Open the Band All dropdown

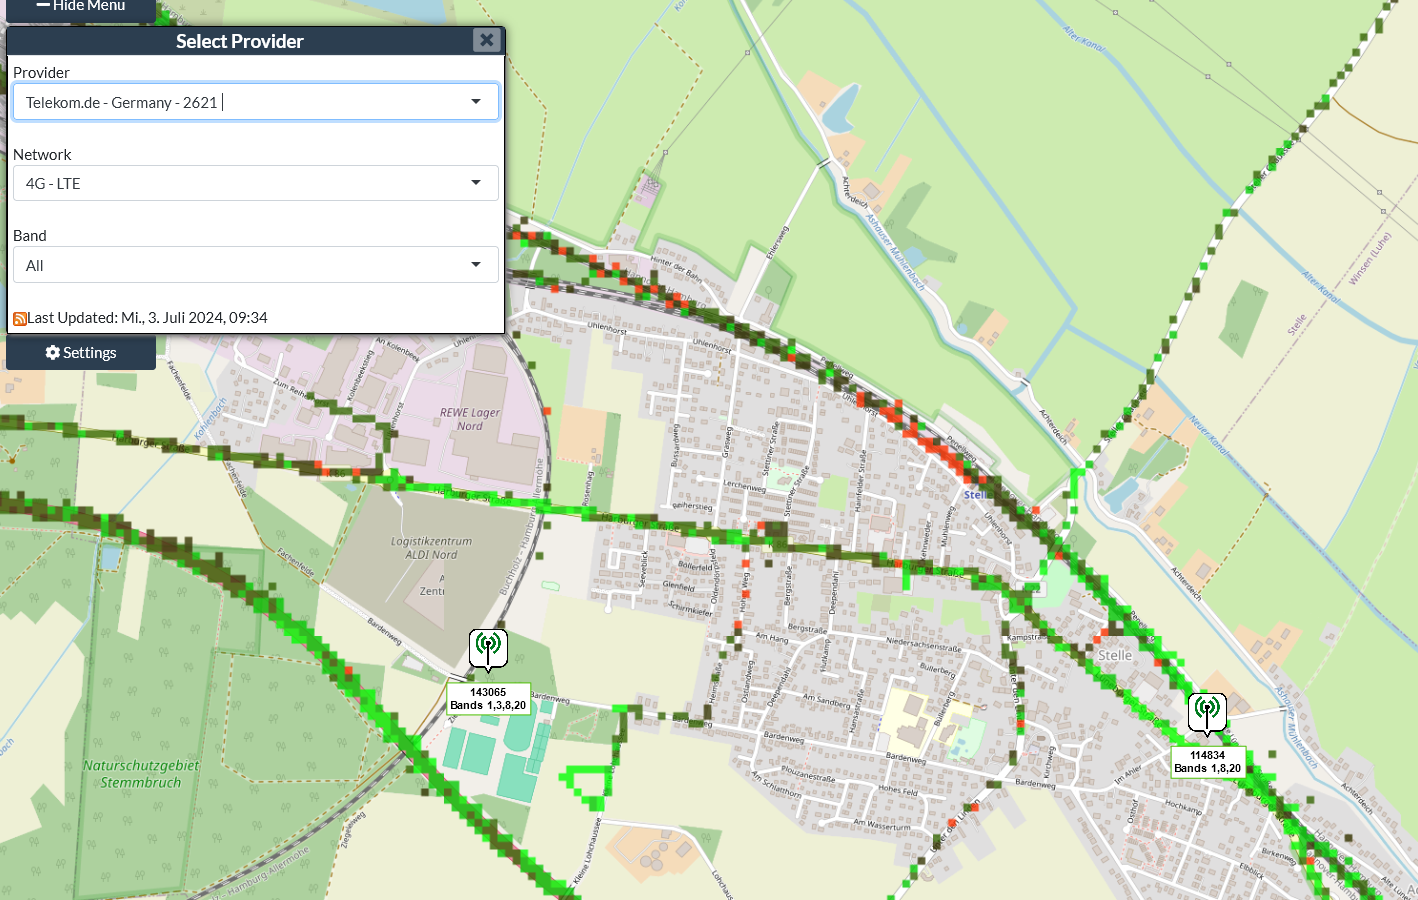[x=255, y=265]
